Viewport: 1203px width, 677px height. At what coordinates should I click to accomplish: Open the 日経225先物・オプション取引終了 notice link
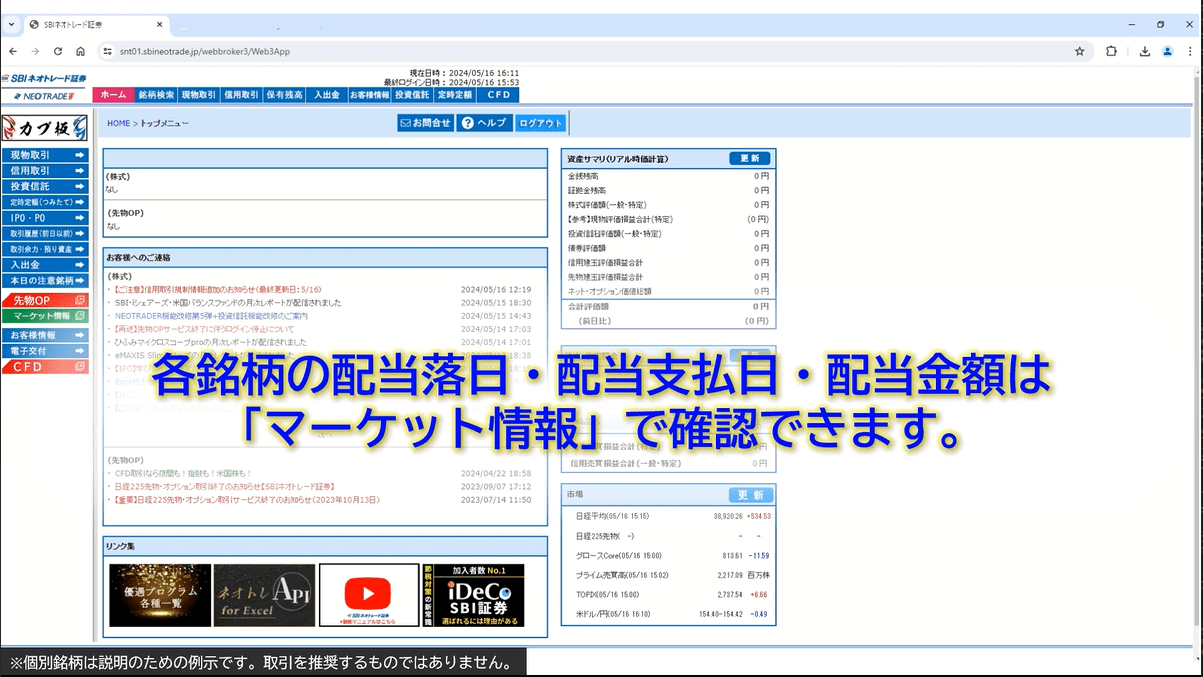click(223, 486)
